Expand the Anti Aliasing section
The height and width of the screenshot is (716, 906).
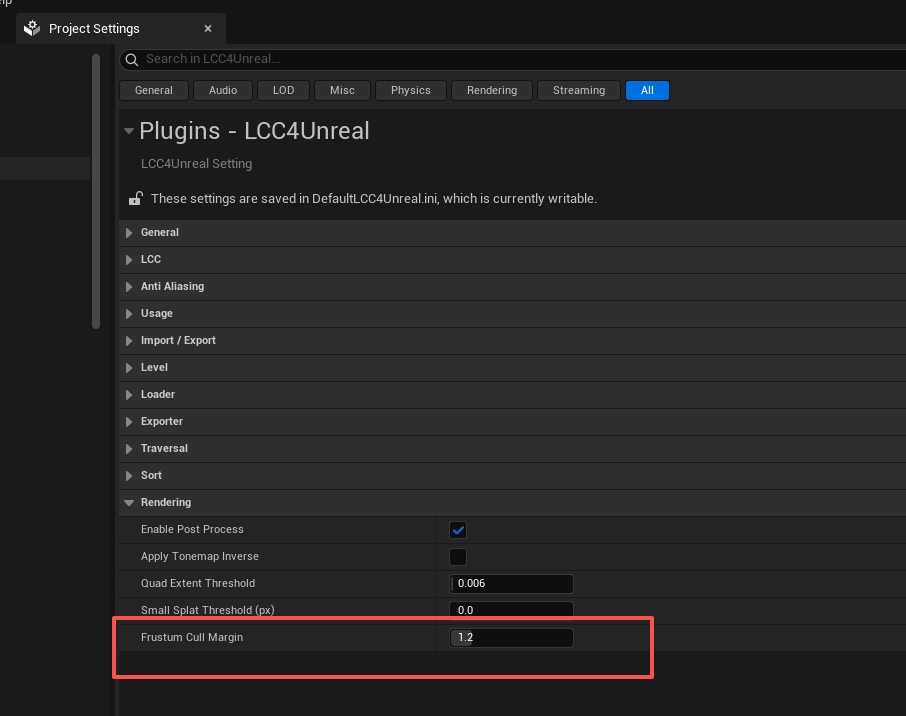(x=129, y=287)
